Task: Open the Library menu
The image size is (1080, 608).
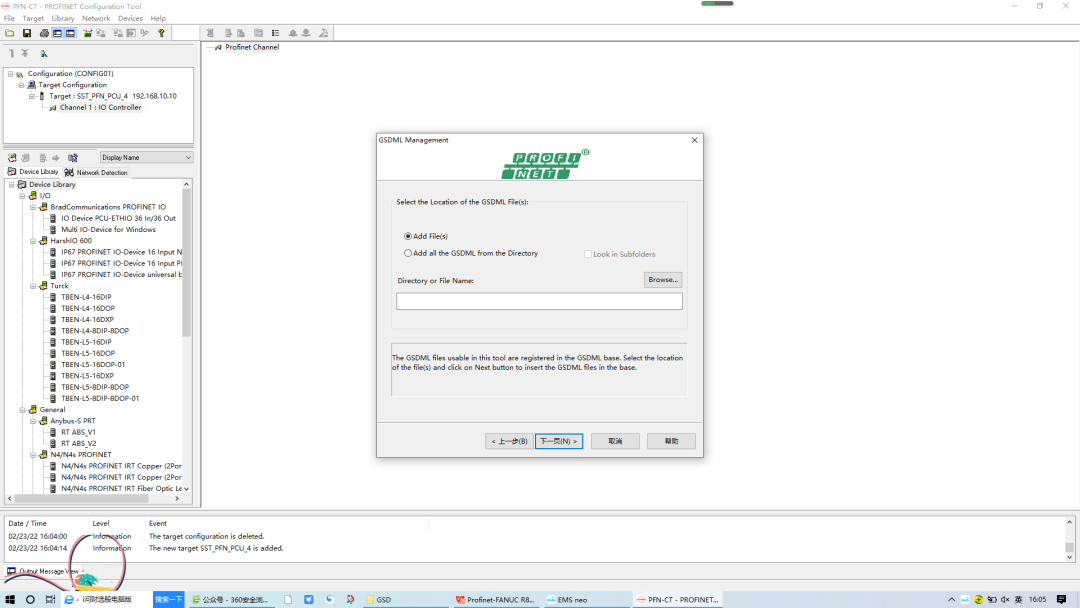Action: (x=62, y=17)
